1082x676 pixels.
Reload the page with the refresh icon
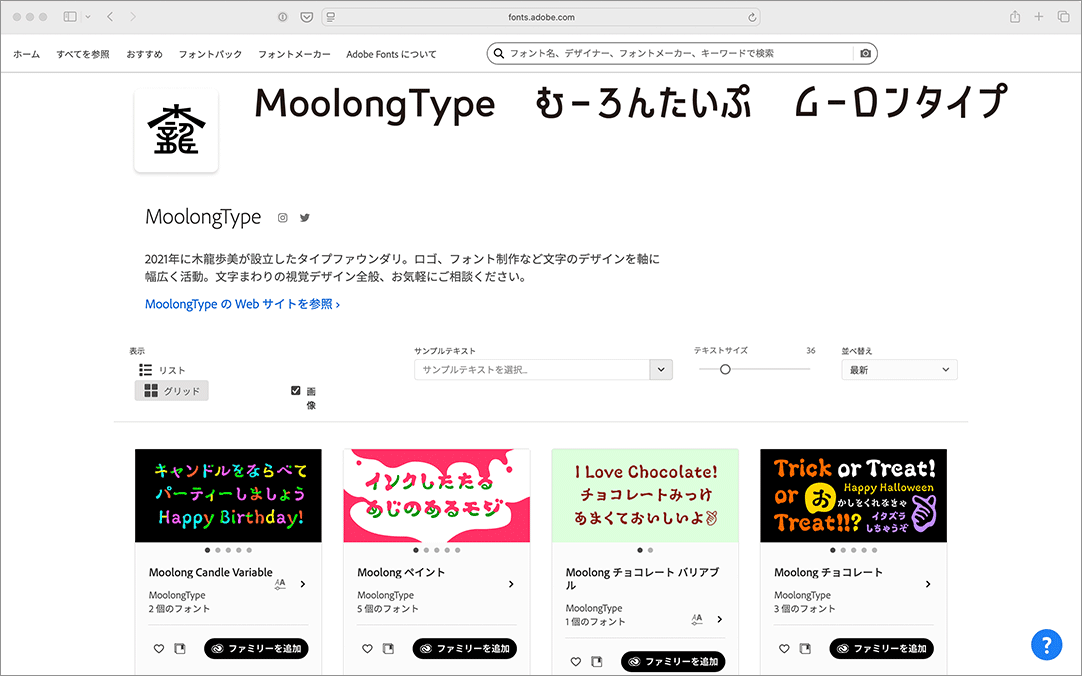tap(752, 17)
